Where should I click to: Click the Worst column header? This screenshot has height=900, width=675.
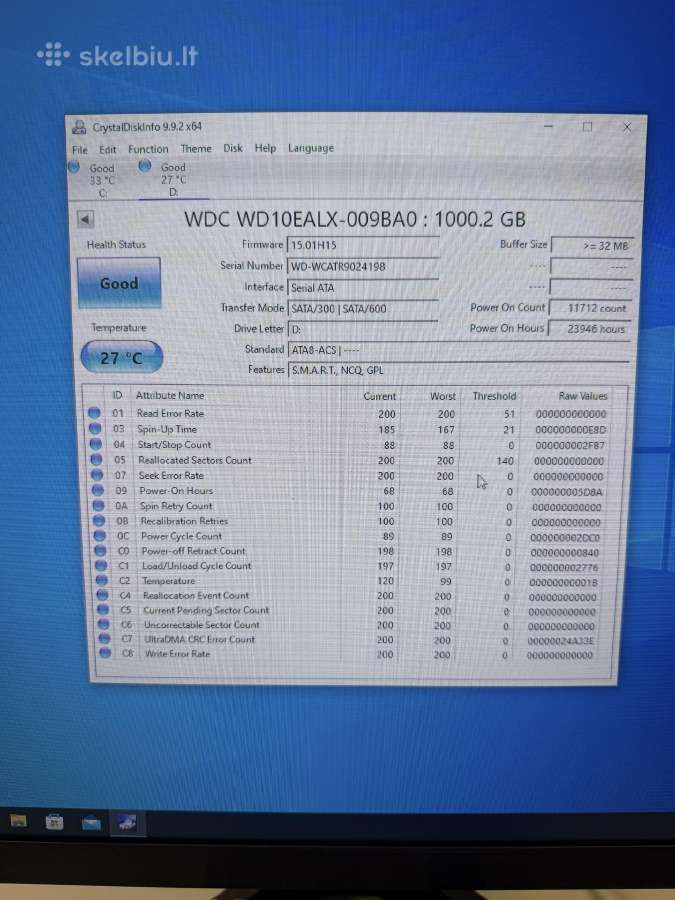coord(443,396)
